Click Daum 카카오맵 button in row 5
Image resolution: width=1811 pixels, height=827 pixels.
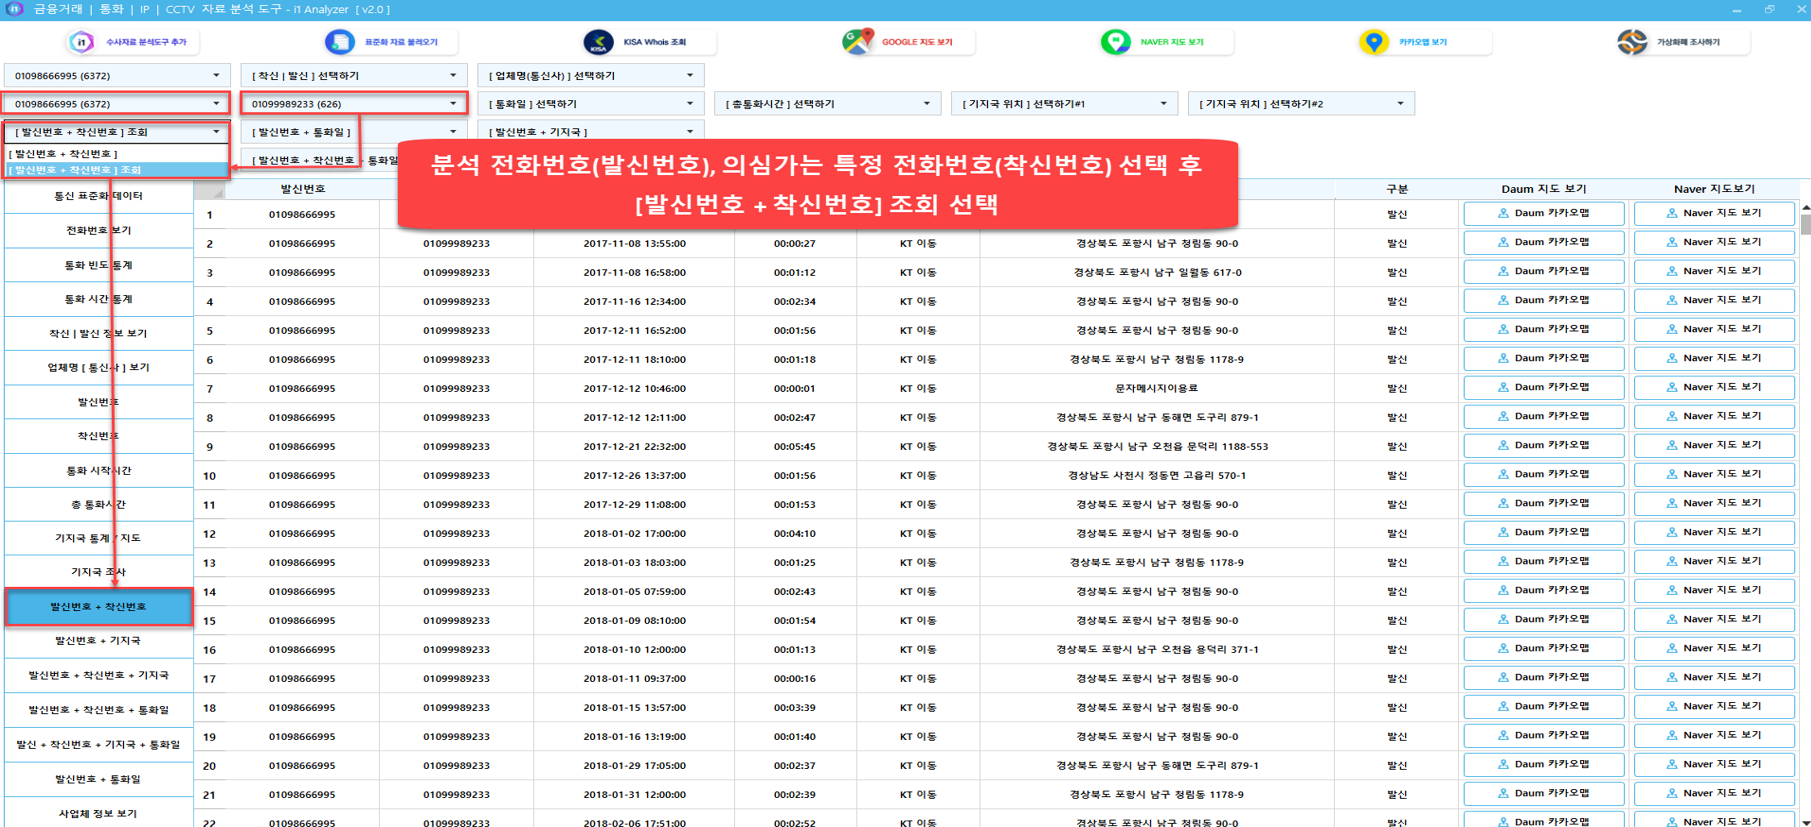tap(1543, 330)
